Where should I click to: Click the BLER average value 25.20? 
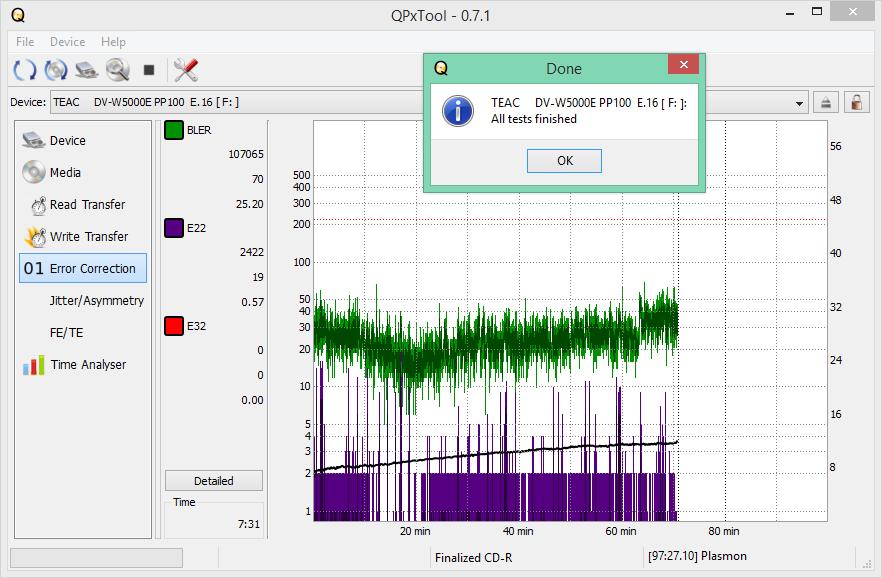click(x=250, y=204)
